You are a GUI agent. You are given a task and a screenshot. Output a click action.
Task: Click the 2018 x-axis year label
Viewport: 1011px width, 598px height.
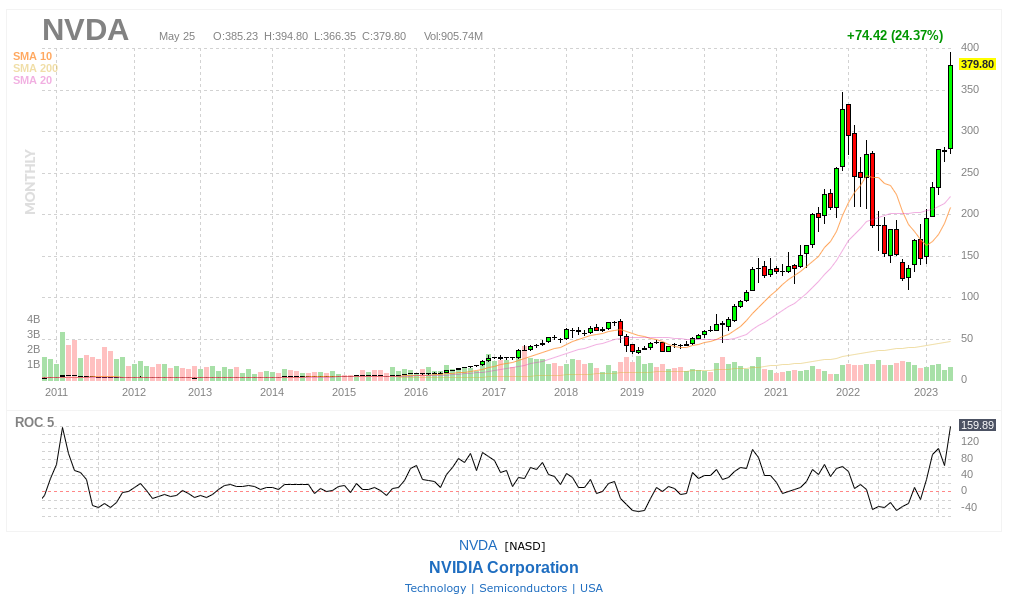click(566, 392)
